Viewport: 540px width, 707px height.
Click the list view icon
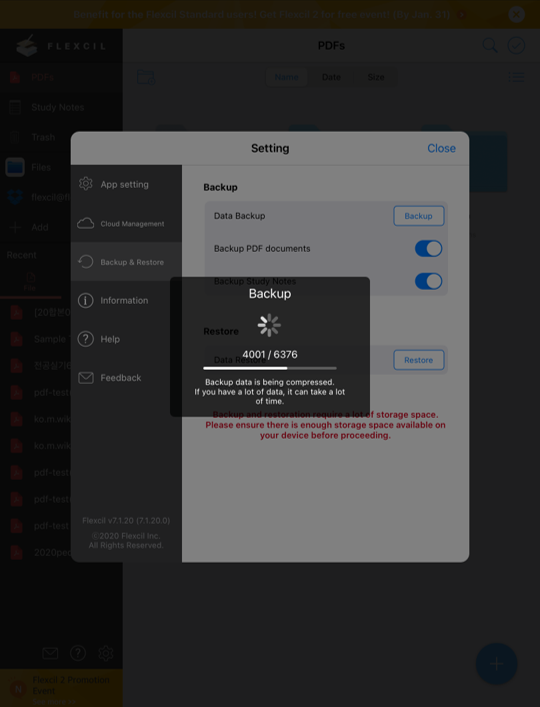(516, 77)
